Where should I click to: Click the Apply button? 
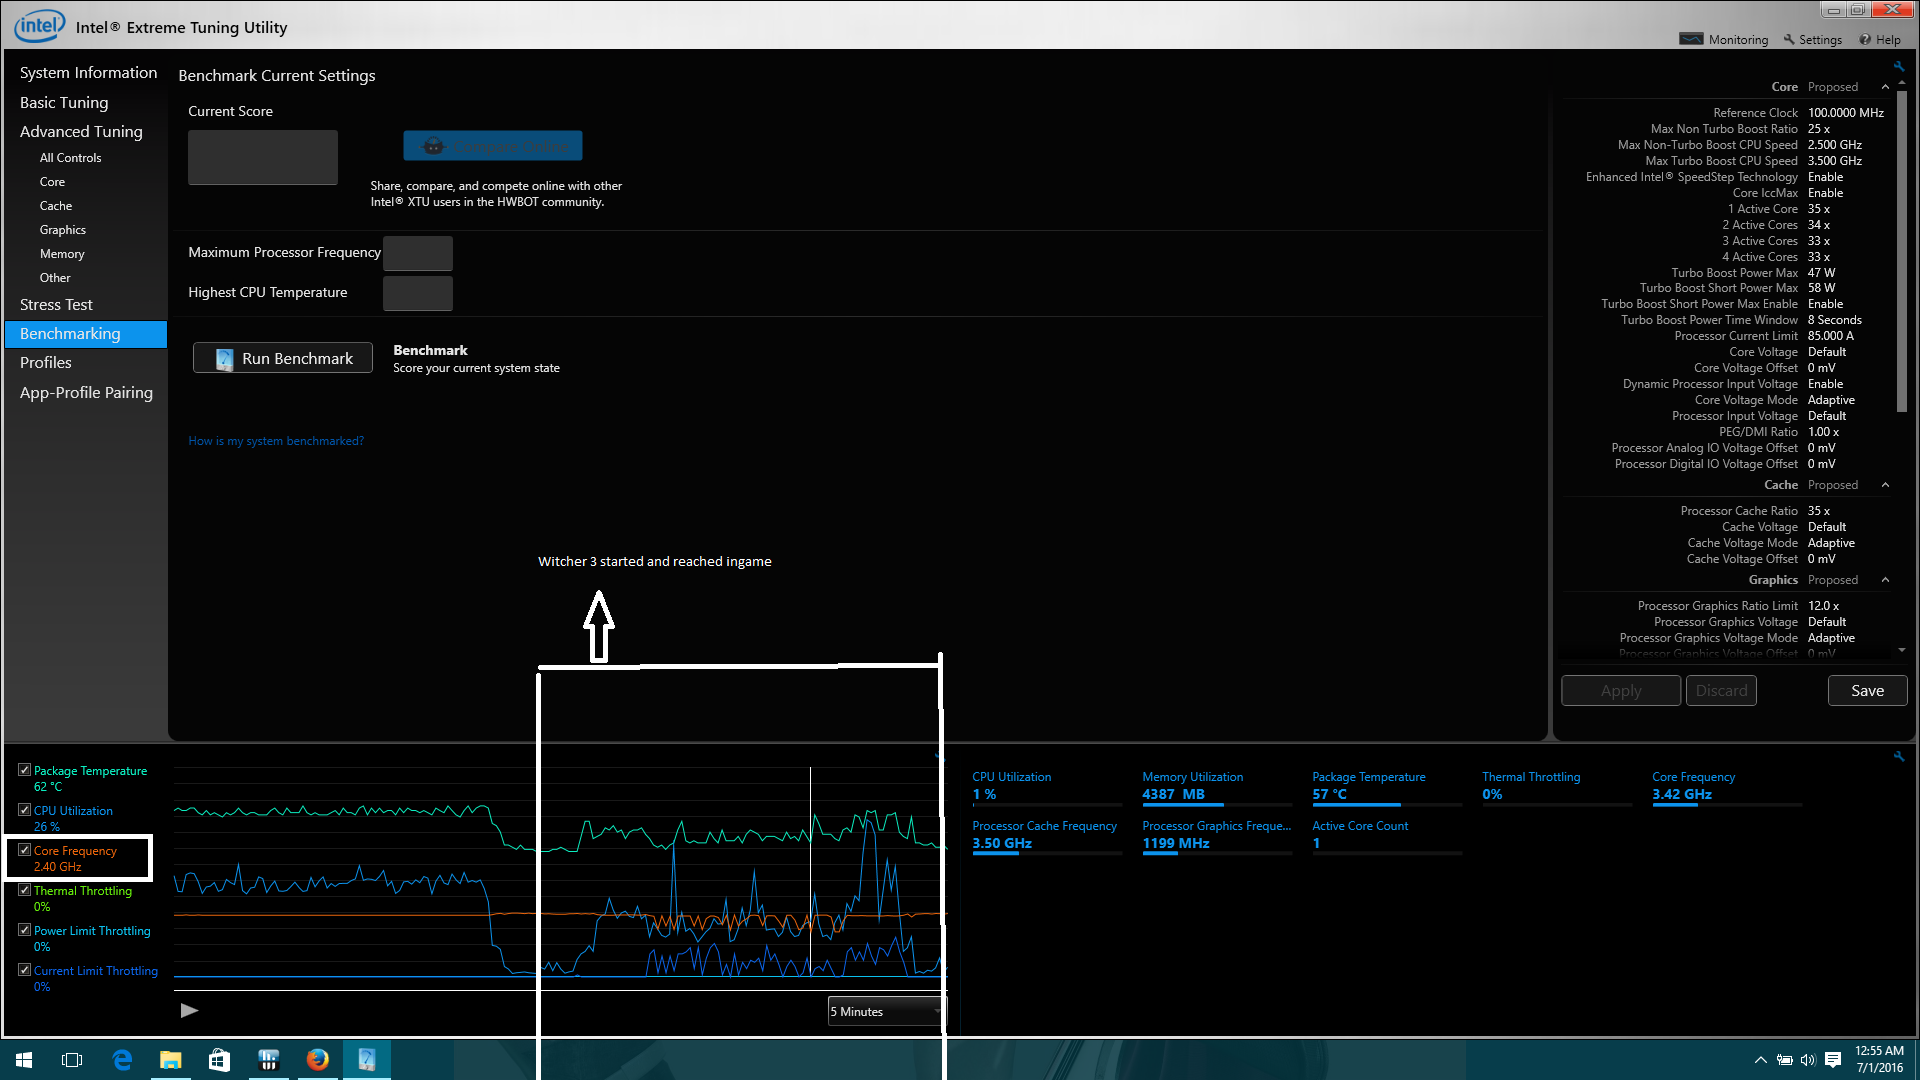point(1621,691)
